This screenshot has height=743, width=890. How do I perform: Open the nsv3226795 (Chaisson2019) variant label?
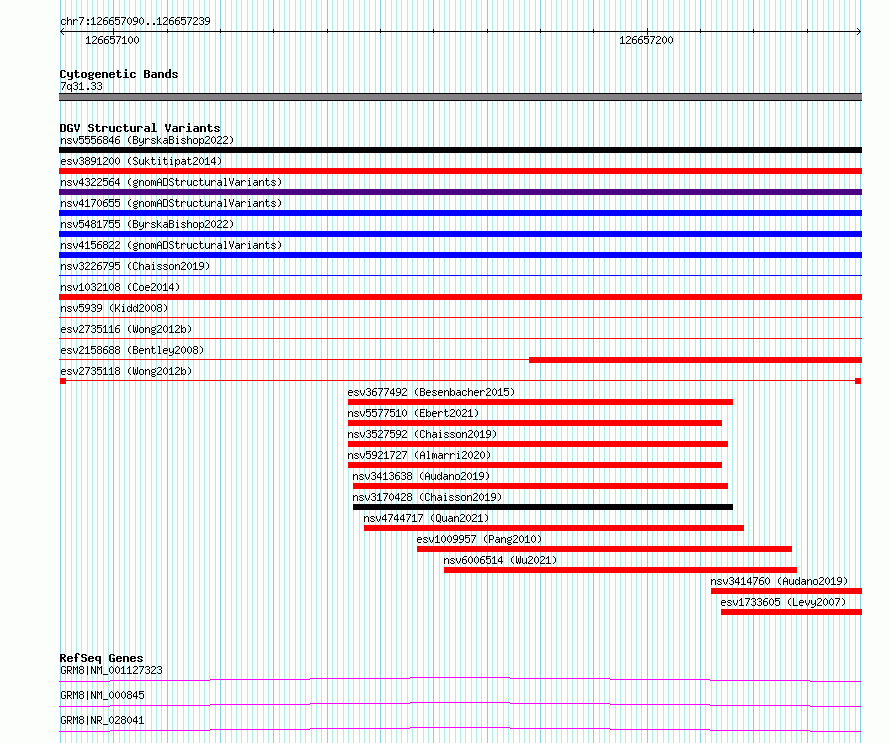click(135, 266)
